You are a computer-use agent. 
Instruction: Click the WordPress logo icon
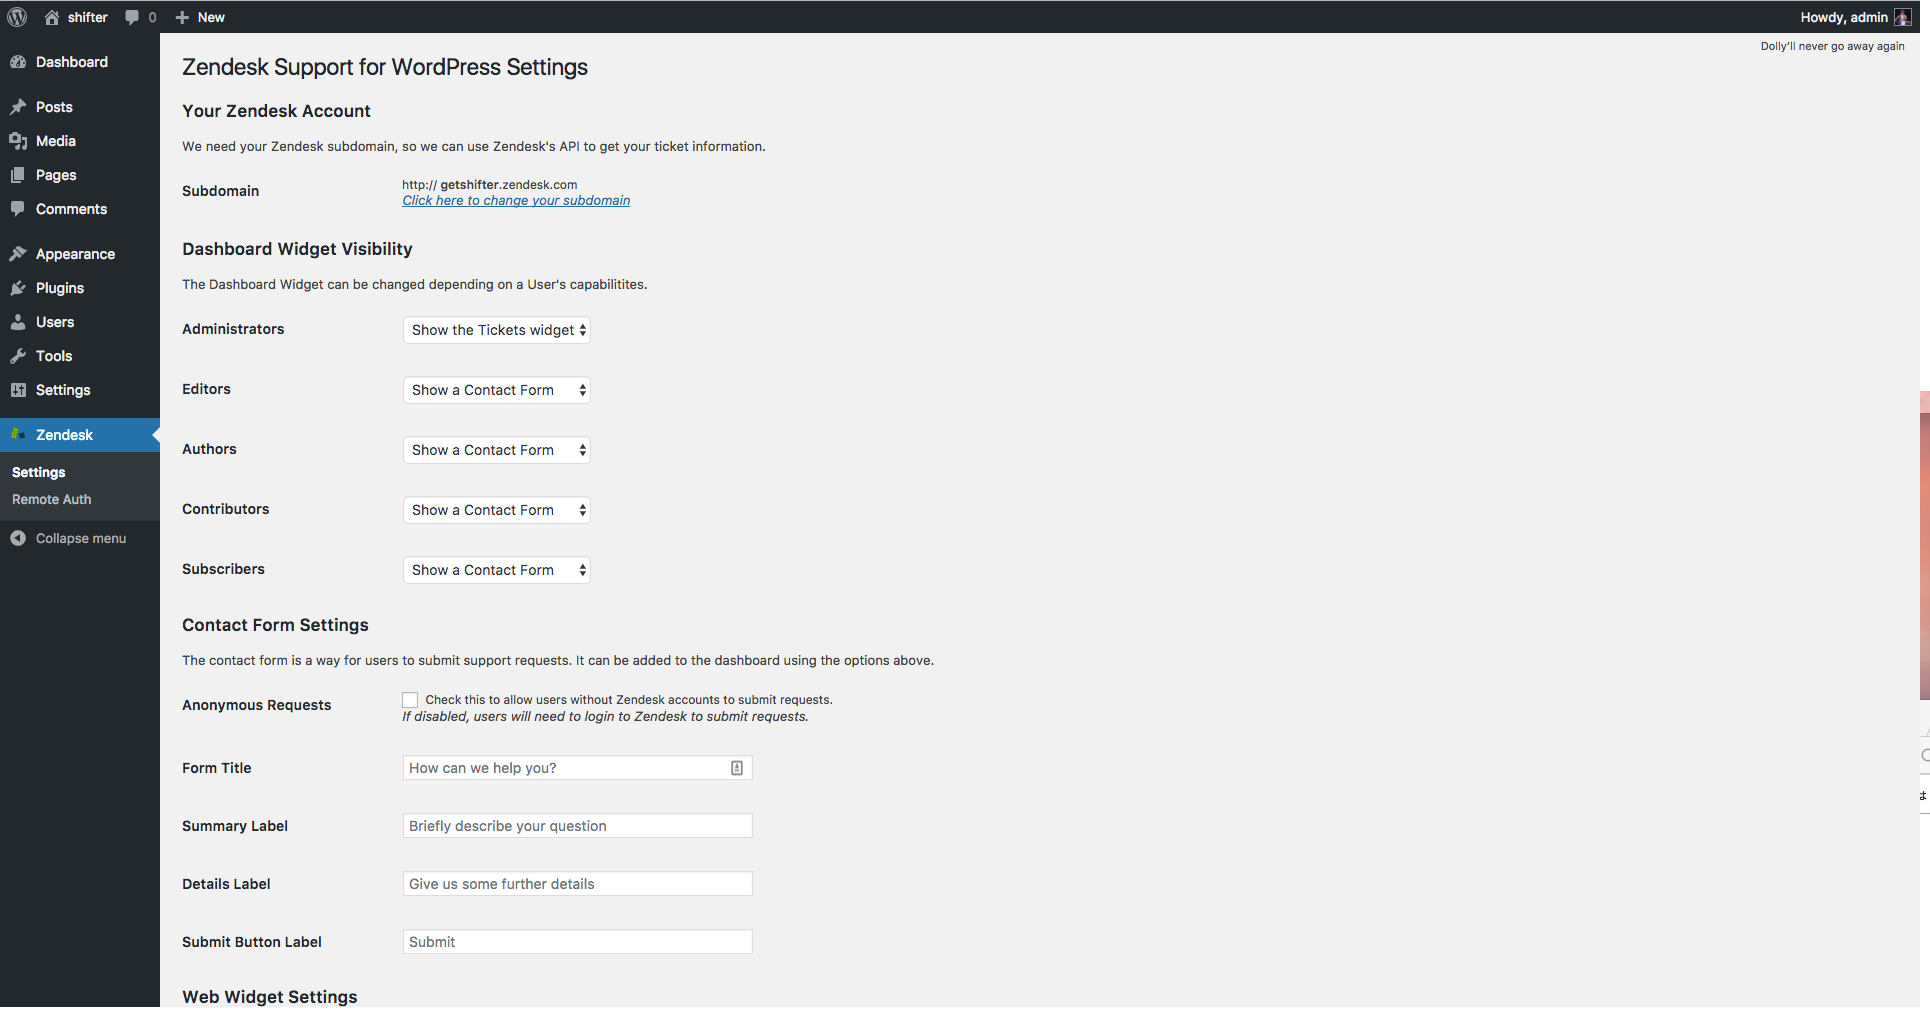[x=17, y=17]
